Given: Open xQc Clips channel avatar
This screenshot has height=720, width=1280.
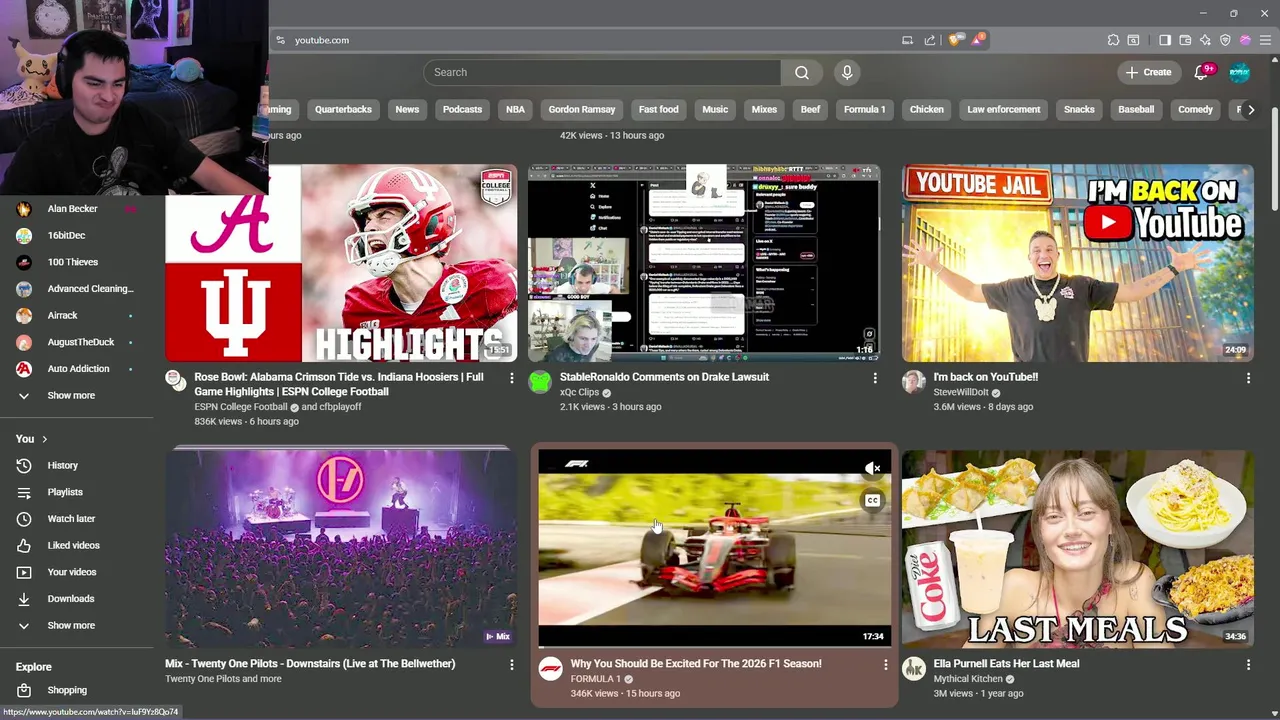Looking at the screenshot, I should point(540,381).
